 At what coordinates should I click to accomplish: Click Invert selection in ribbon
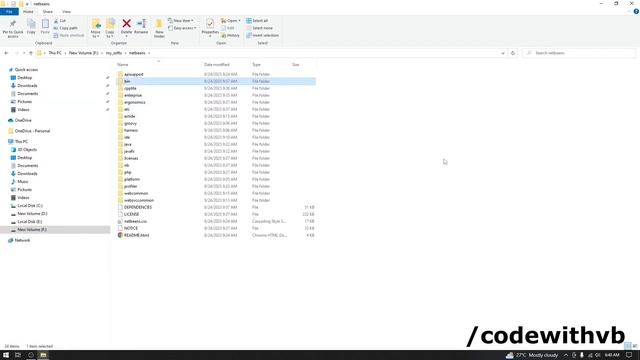262,36
